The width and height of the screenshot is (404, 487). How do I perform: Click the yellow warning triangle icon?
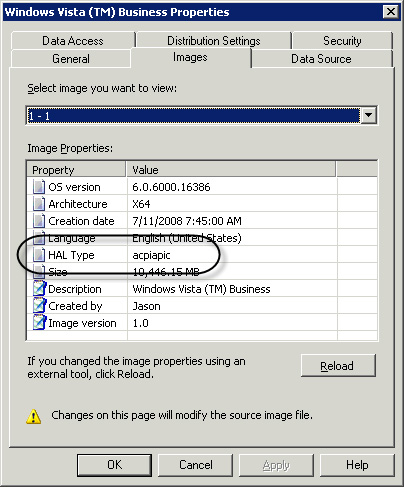pos(34,417)
